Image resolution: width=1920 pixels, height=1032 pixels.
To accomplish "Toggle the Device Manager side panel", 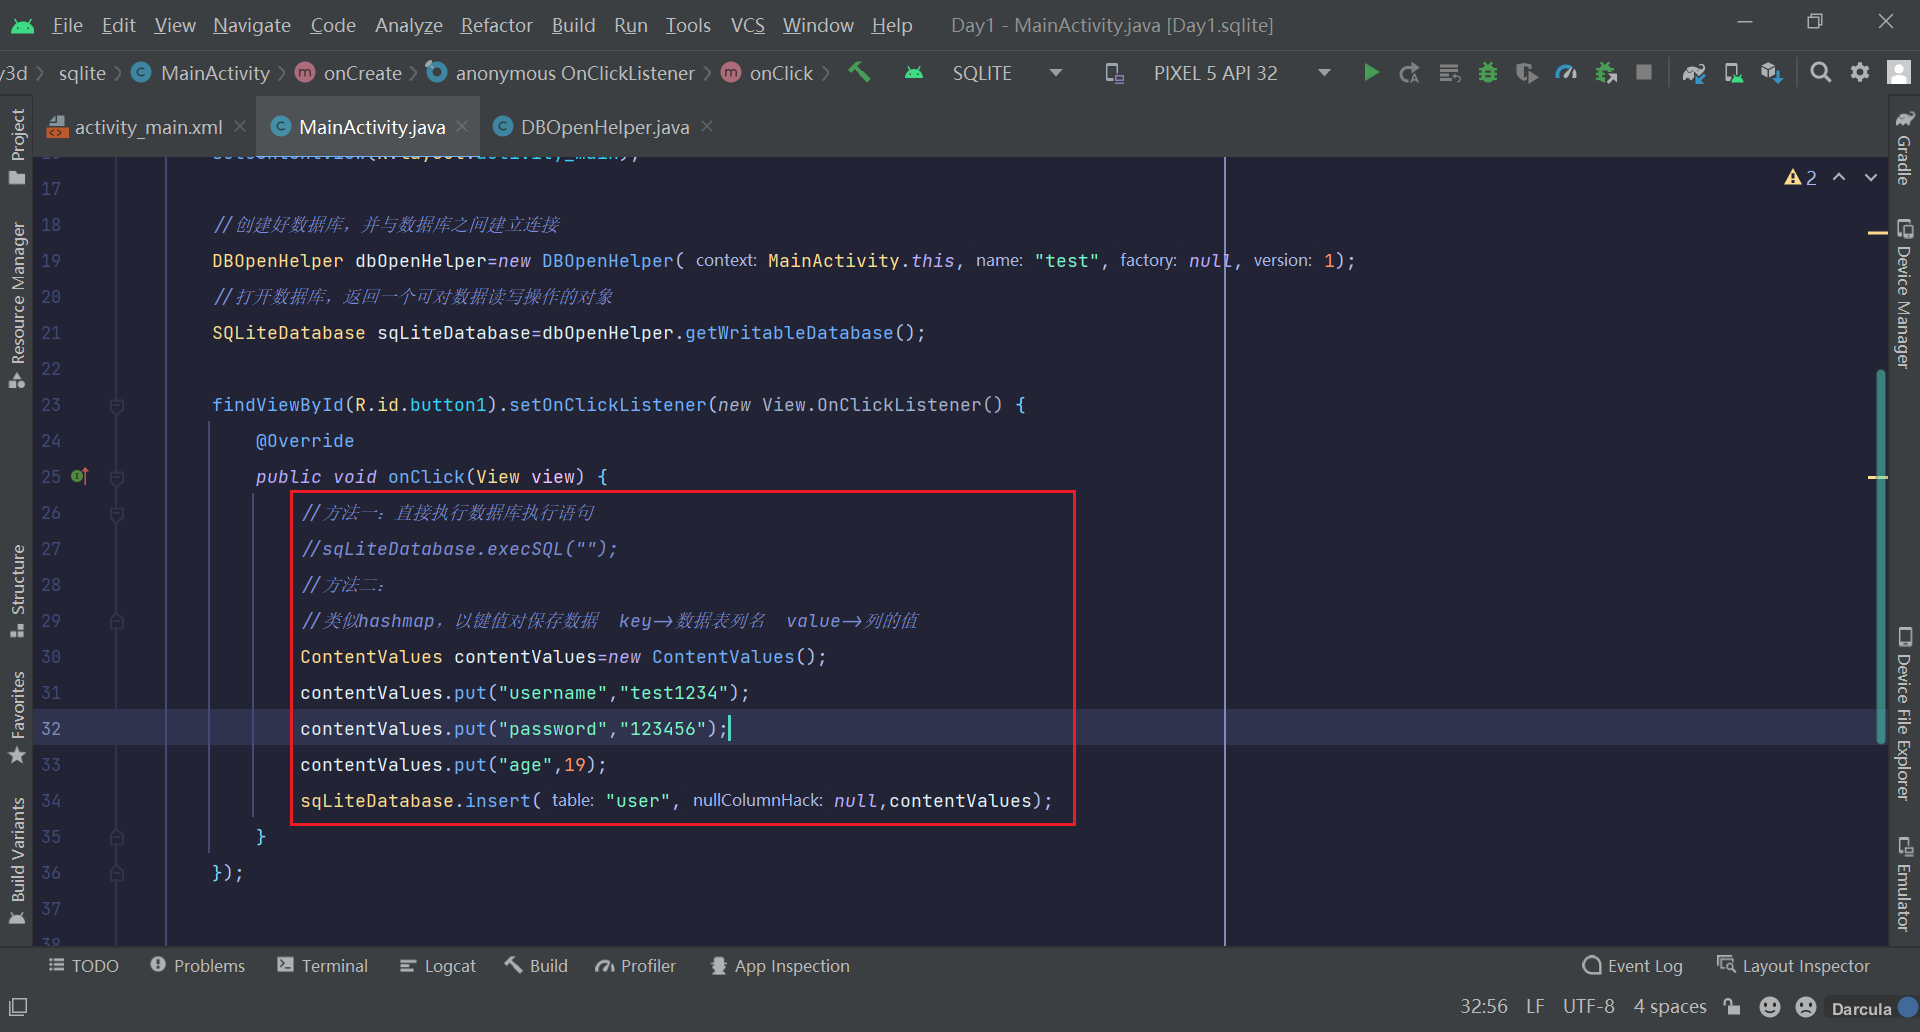I will 1904,294.
